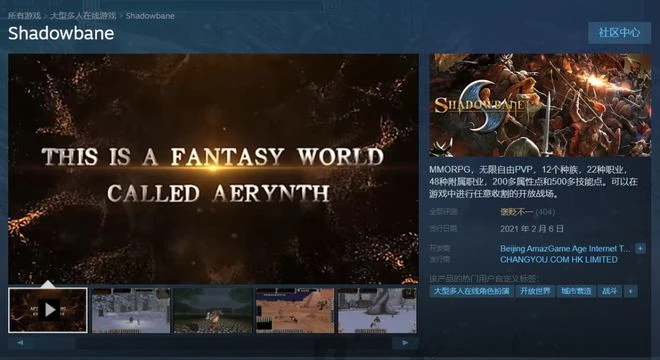Image resolution: width=660 pixels, height=360 pixels.
Task: Select the 开放世界 tag
Action: tap(535, 291)
